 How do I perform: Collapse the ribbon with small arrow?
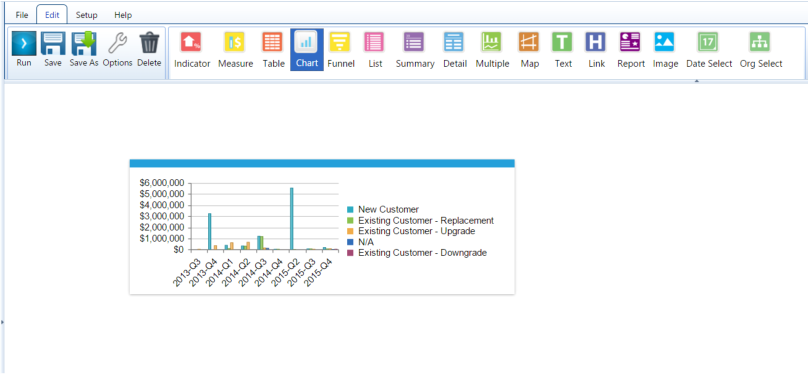(x=697, y=81)
